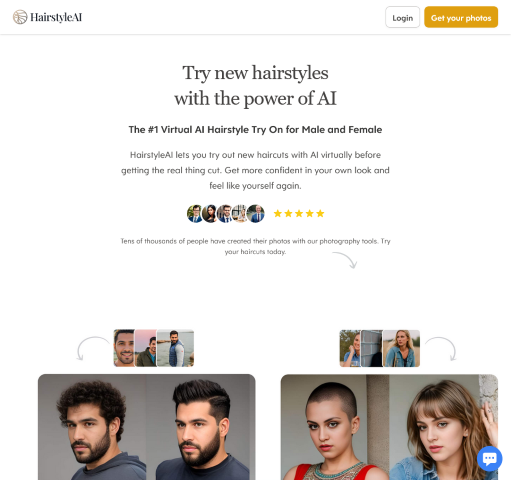The image size is (511, 480).
Task: Select the smiling man close-up source photo
Action: coord(124,348)
